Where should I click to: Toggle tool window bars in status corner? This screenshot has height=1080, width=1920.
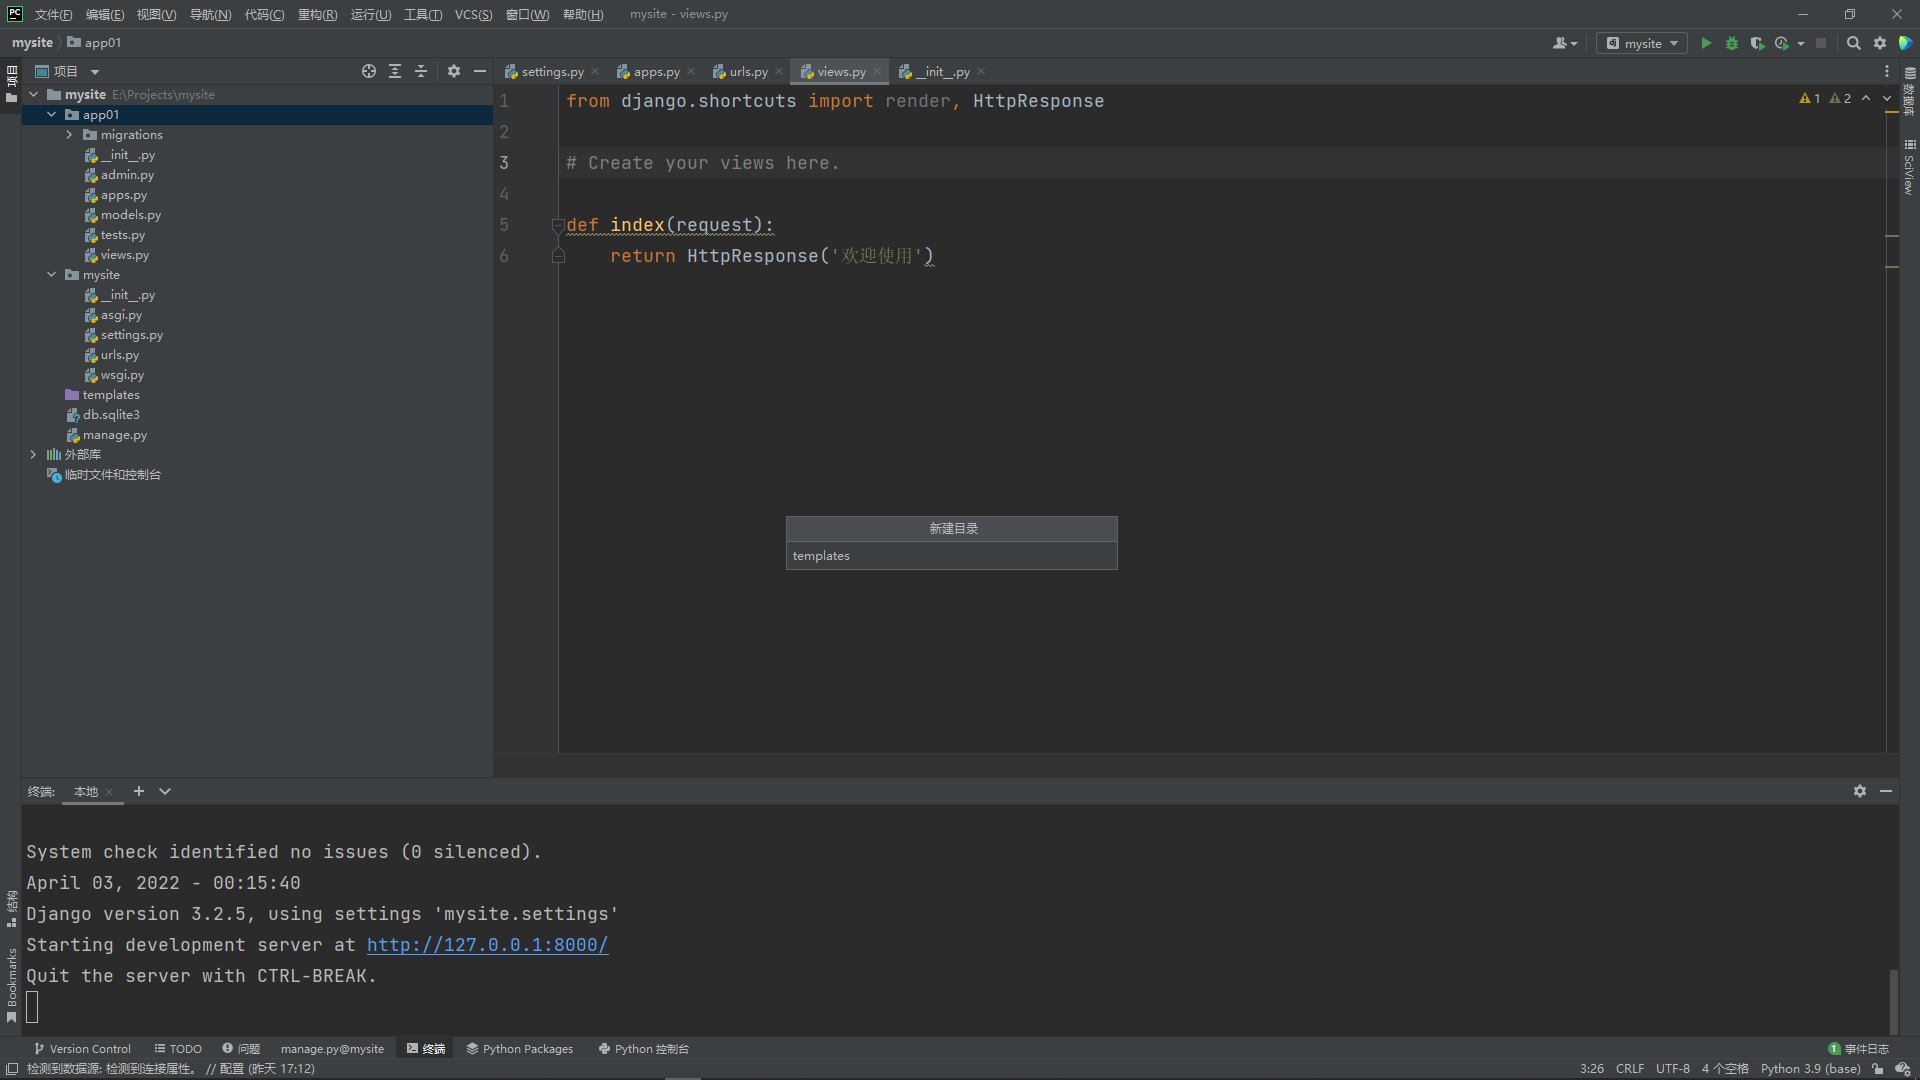click(x=11, y=1069)
